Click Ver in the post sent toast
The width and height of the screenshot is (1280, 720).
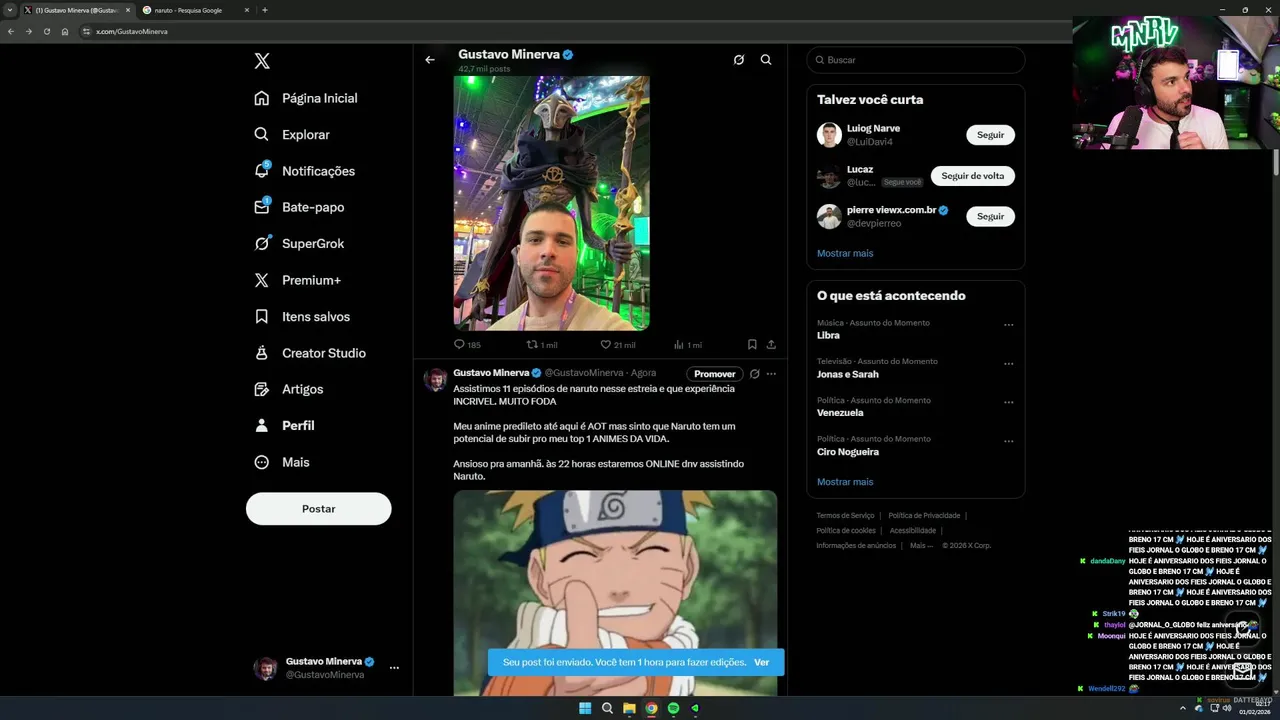pyautogui.click(x=762, y=662)
